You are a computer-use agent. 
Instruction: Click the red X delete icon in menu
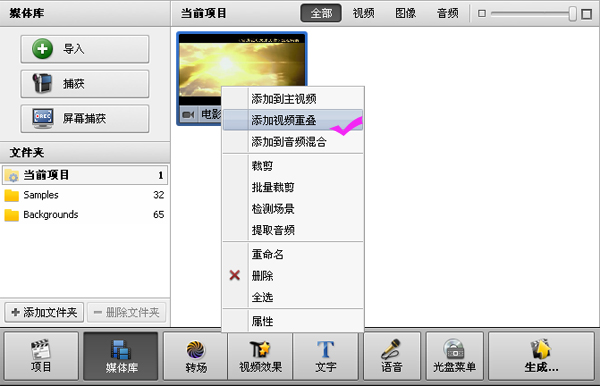[235, 275]
